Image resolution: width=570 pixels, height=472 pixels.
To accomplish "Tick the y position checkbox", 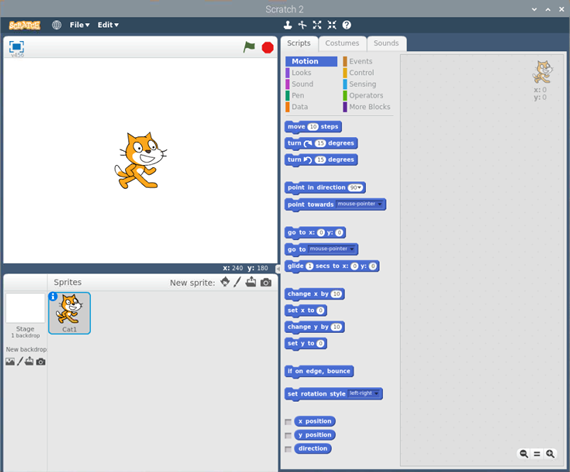I will [288, 435].
